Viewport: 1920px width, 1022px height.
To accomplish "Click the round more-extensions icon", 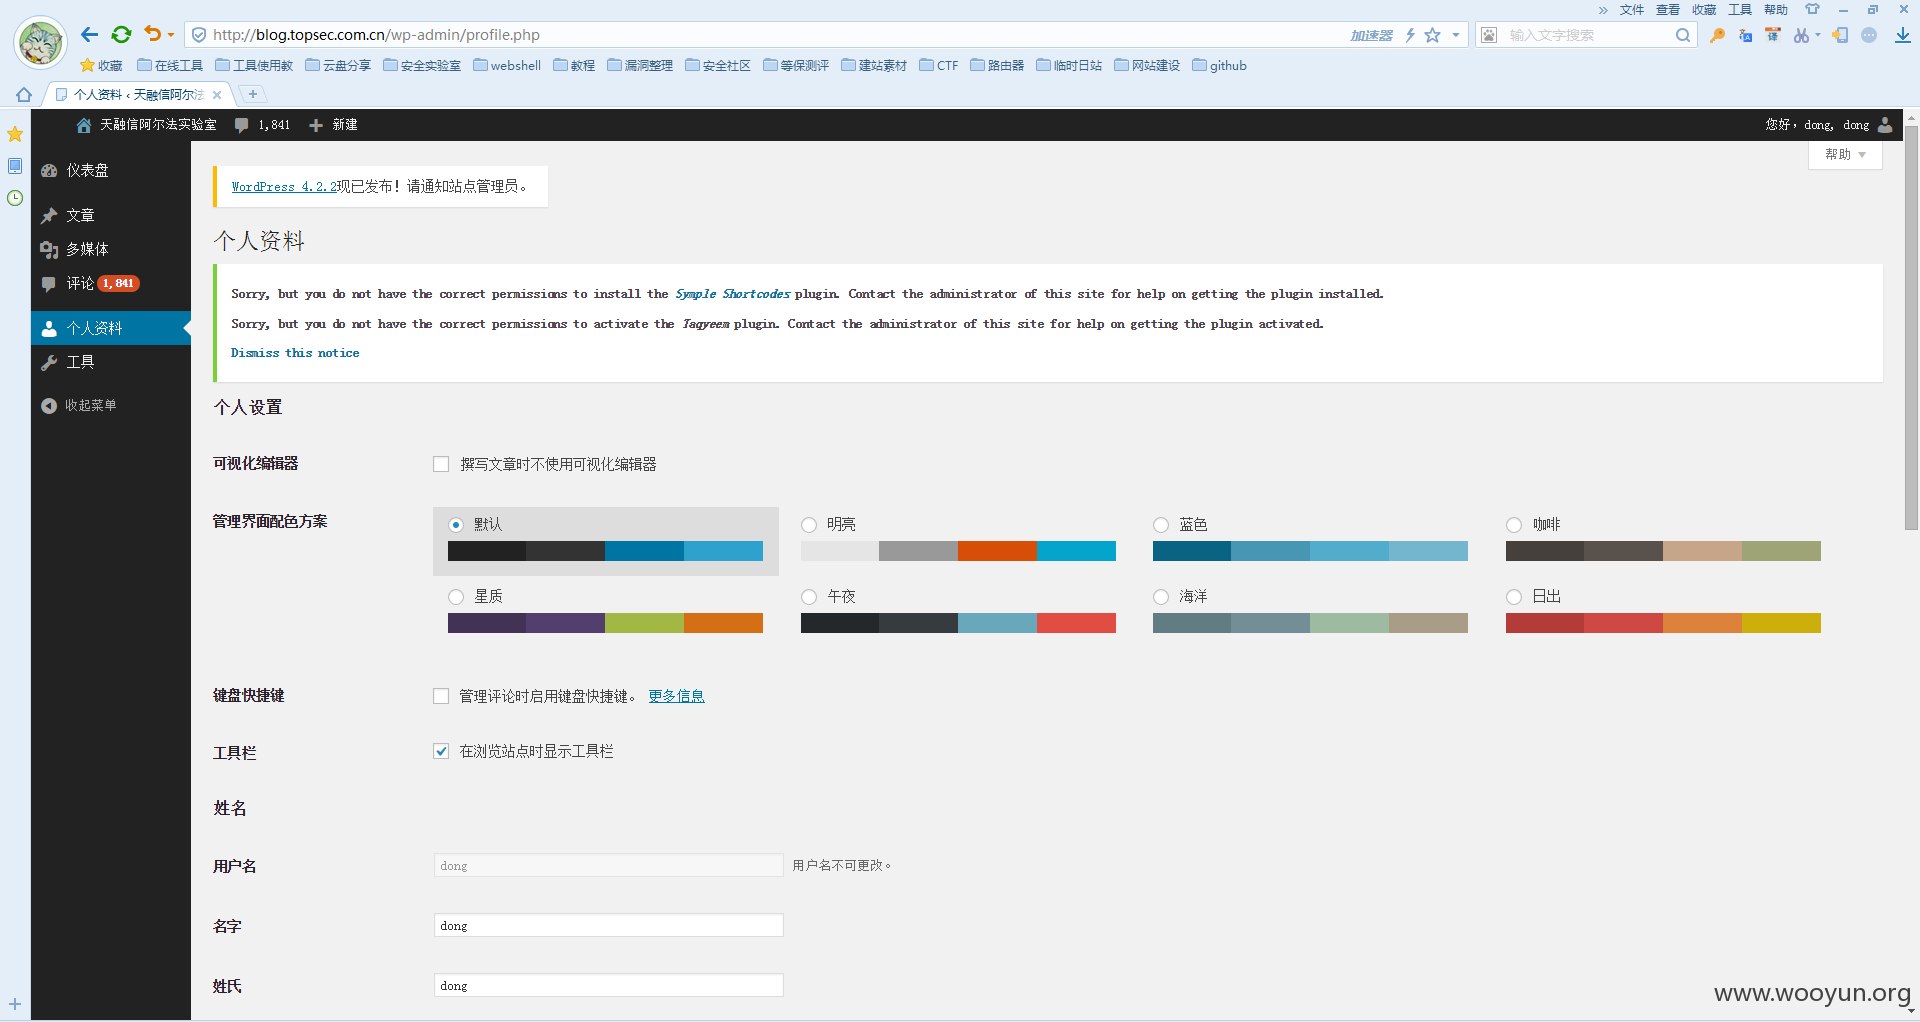I will click(1869, 35).
